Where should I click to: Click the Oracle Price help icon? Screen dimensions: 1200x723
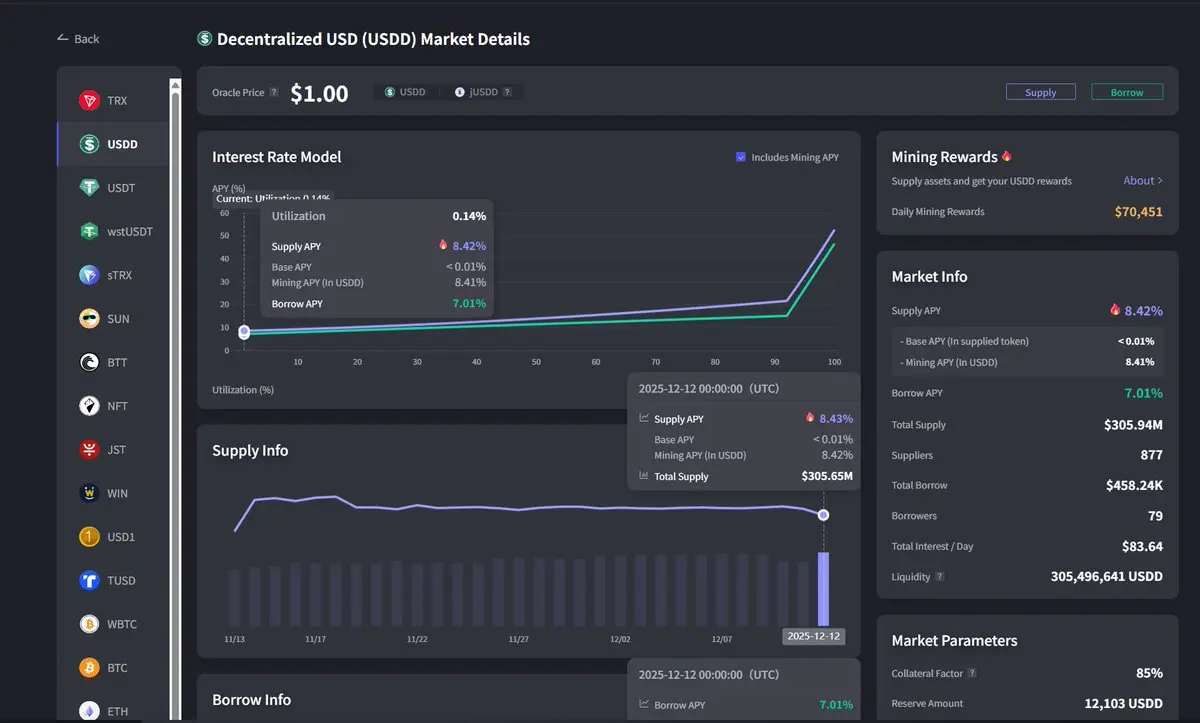click(x=274, y=92)
